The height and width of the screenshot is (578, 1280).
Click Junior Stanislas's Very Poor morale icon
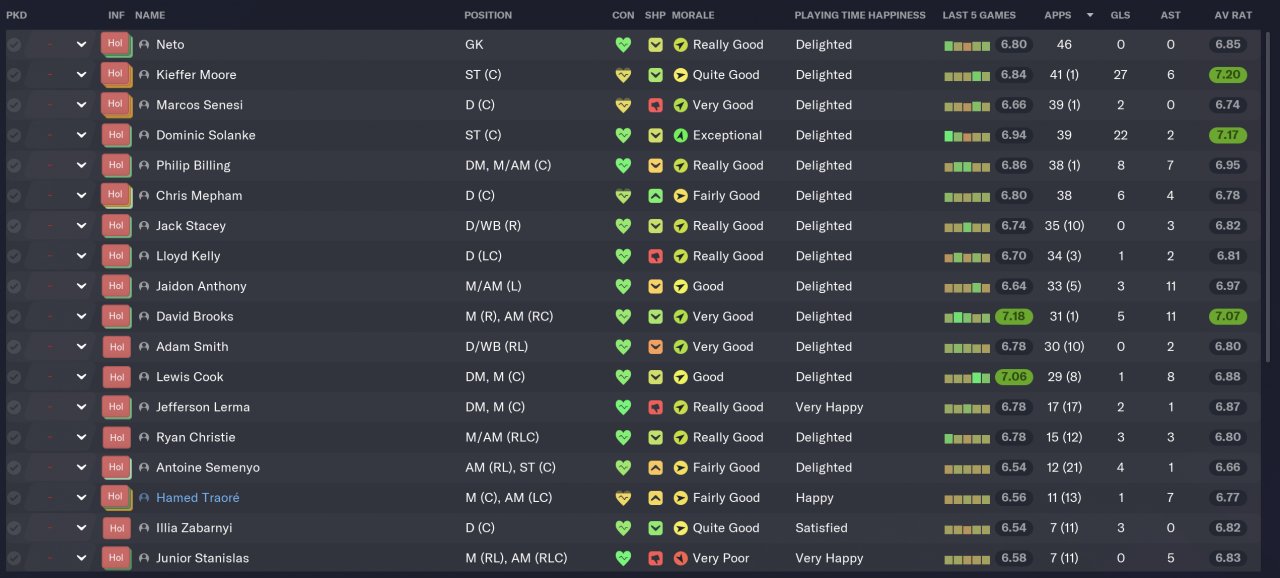681,558
